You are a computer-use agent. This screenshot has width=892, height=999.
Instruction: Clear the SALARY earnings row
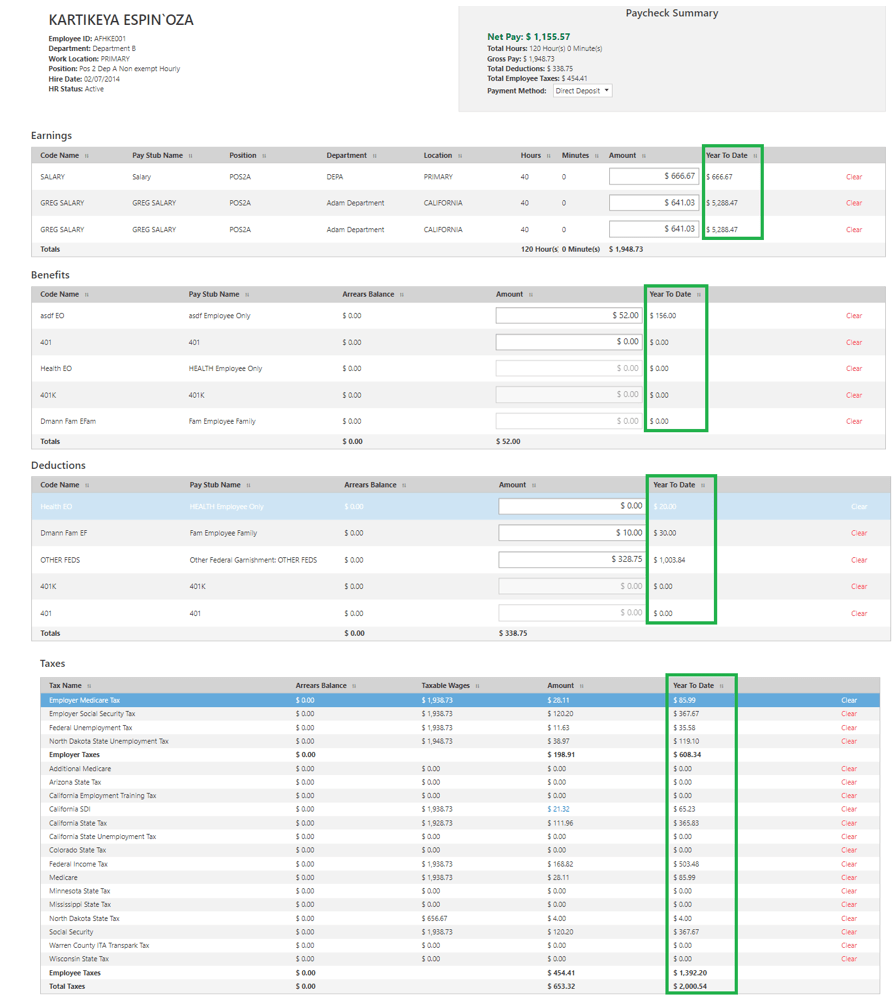coord(853,177)
